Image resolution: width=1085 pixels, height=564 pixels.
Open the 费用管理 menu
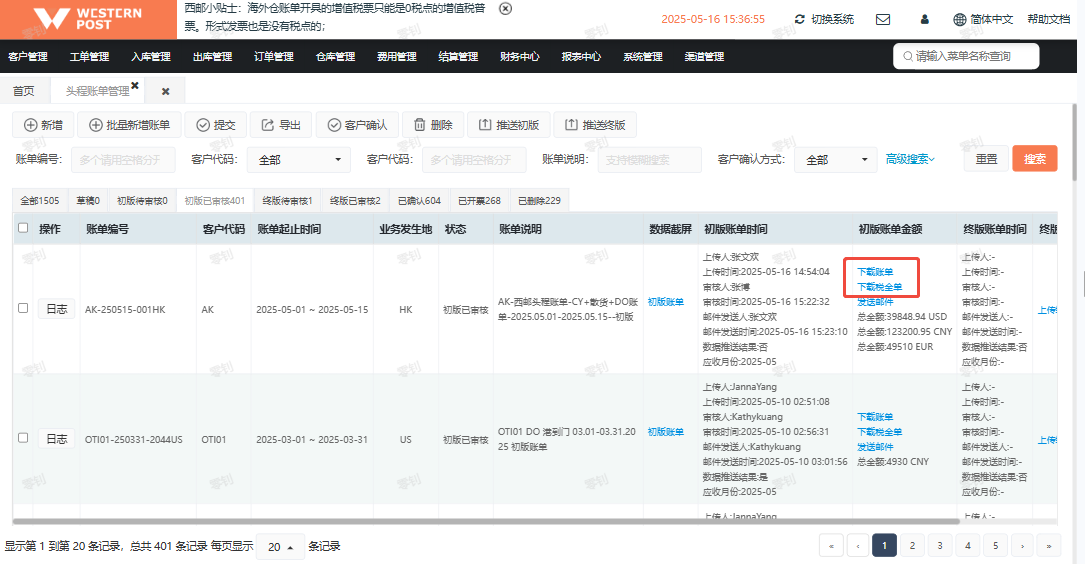click(396, 57)
